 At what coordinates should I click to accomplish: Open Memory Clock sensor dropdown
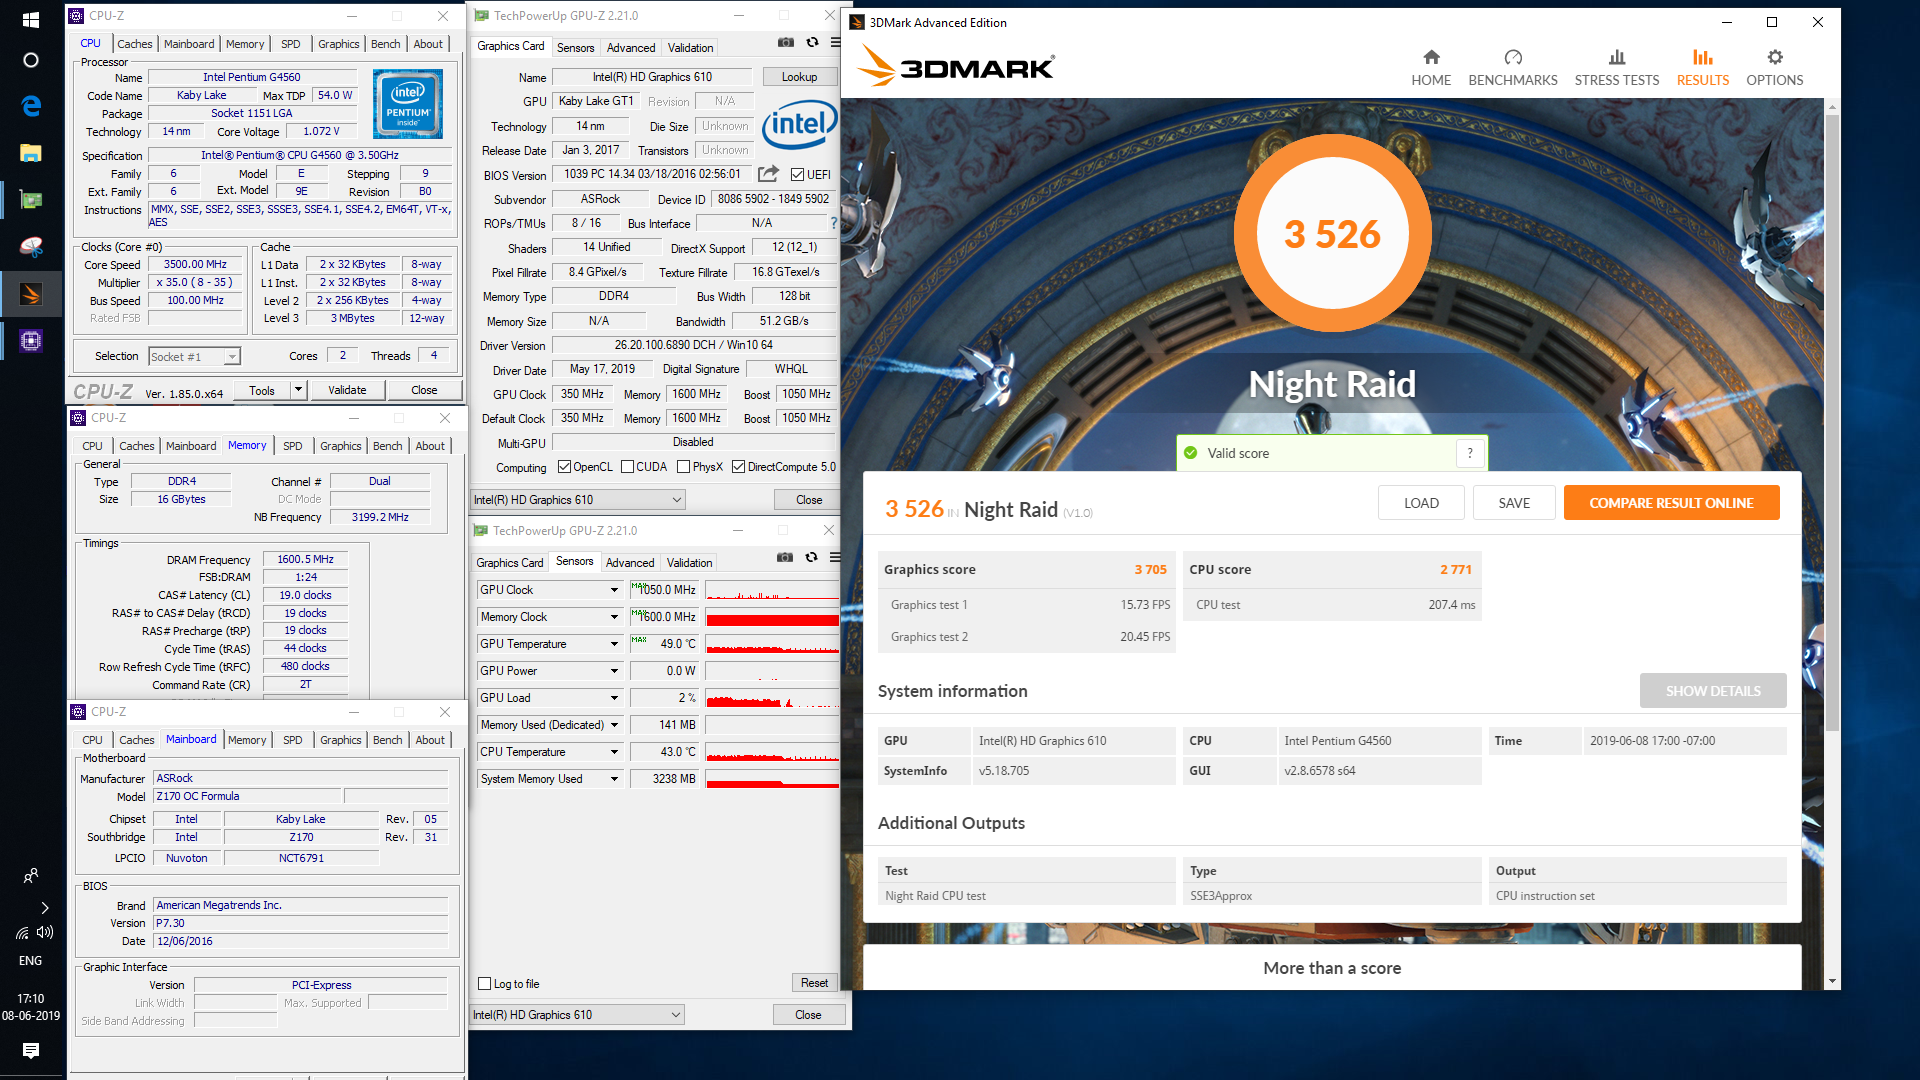coord(614,617)
